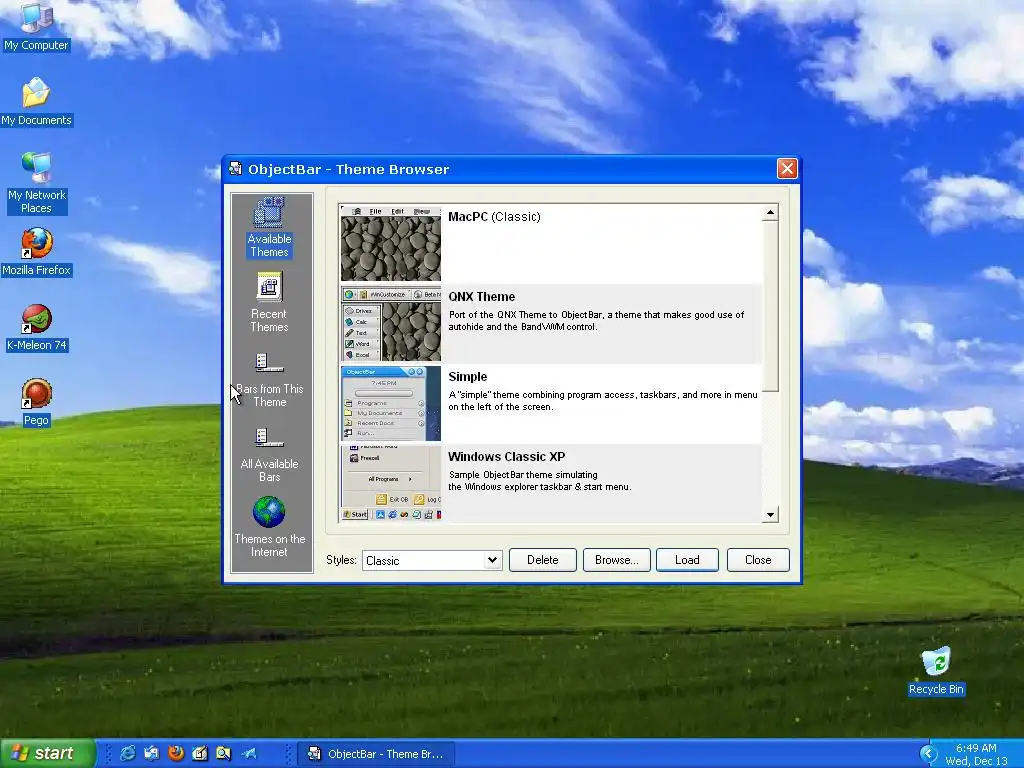The height and width of the screenshot is (768, 1024).
Task: Click the taskbar clock
Action: click(x=976, y=754)
